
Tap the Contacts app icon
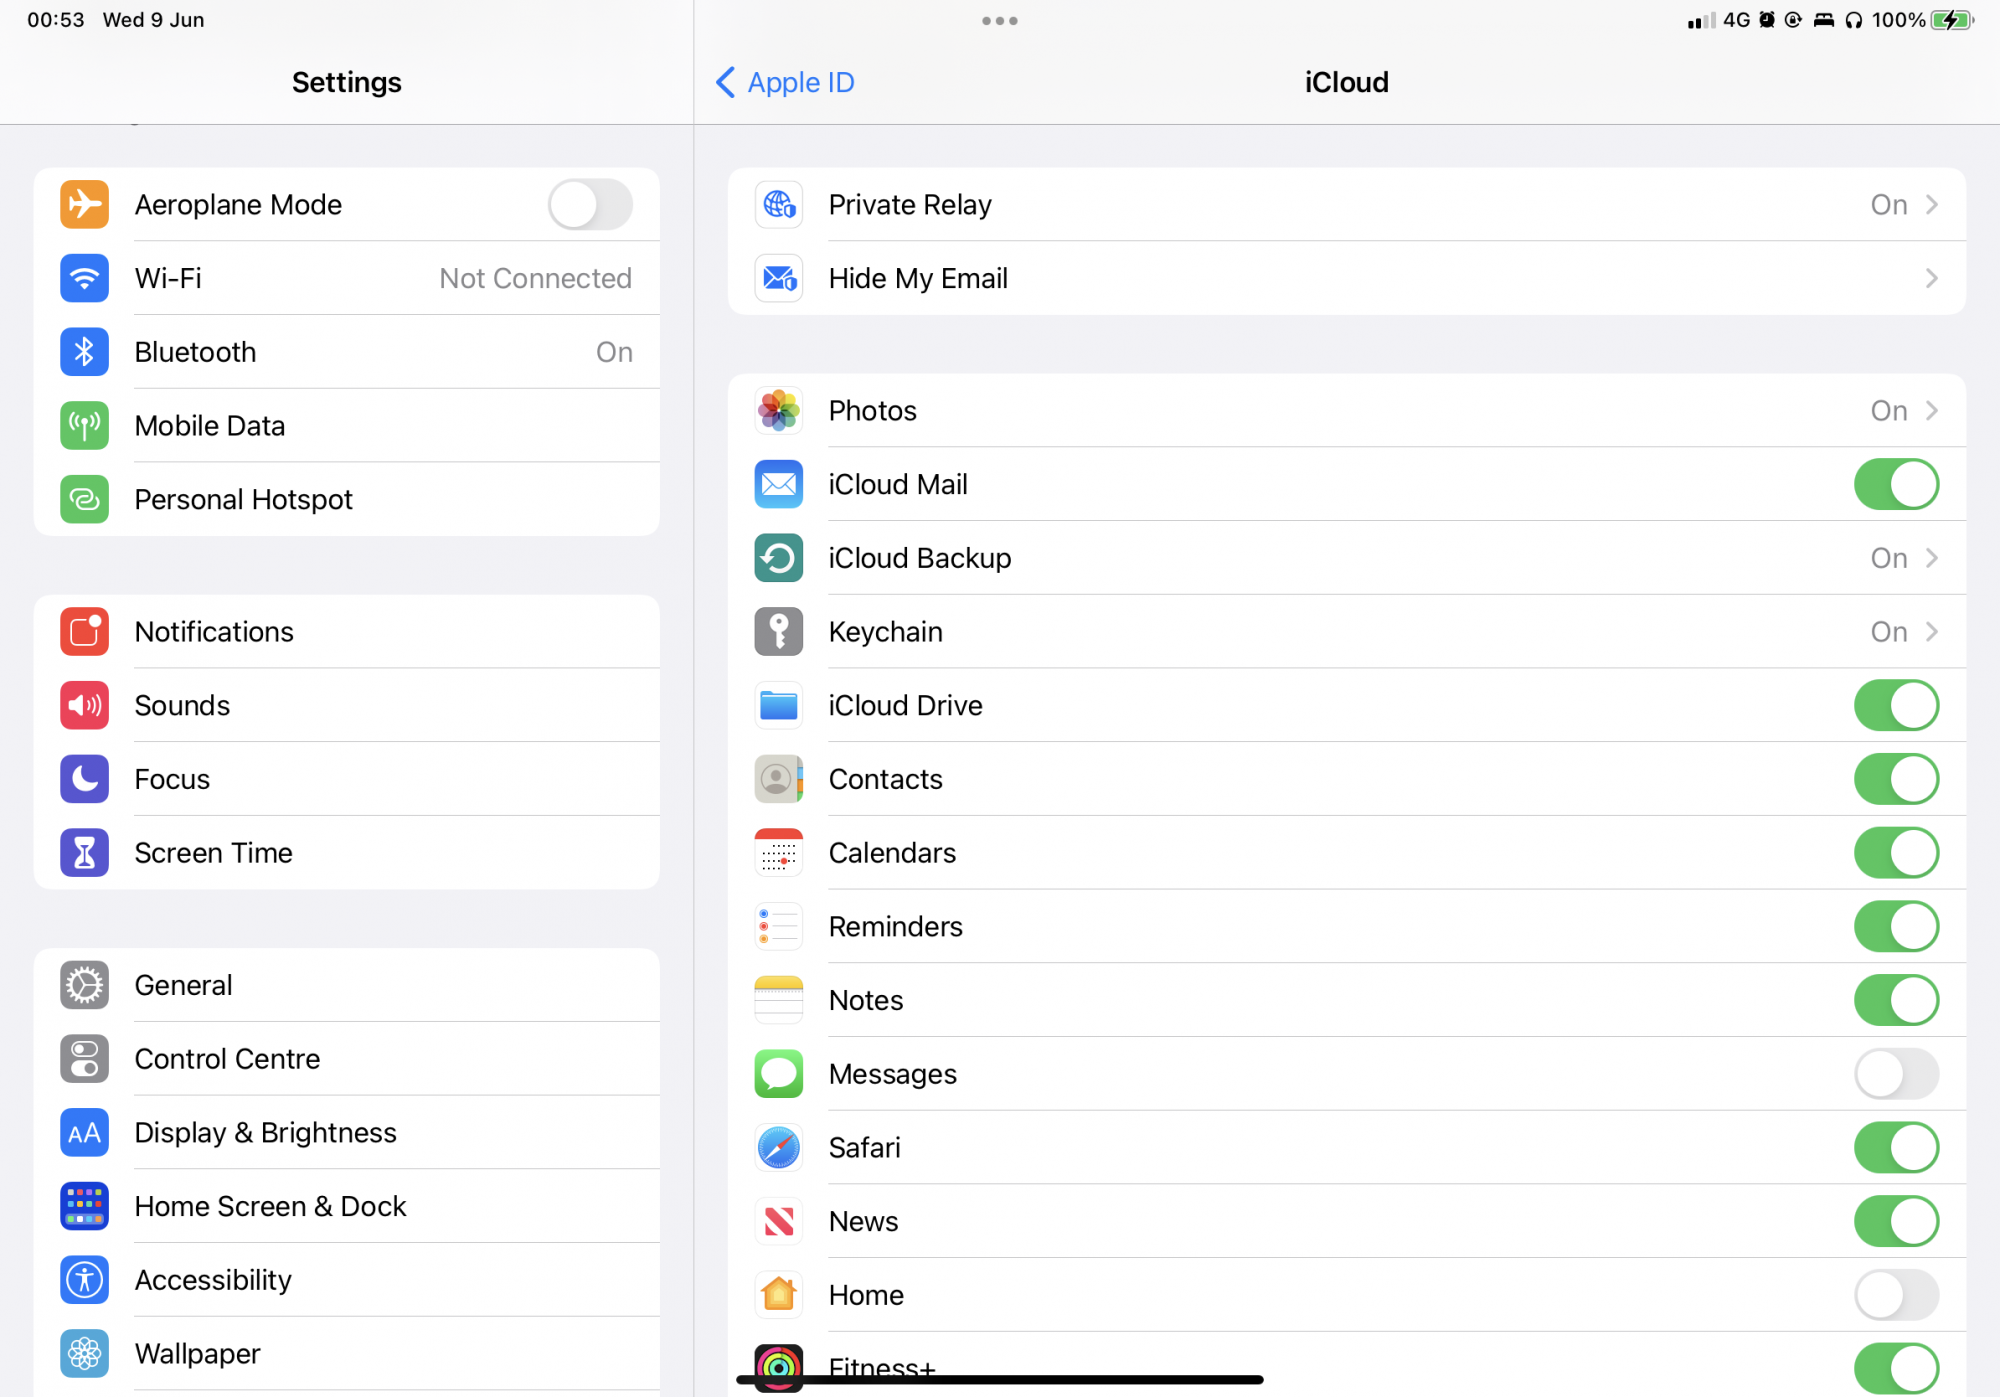779,779
